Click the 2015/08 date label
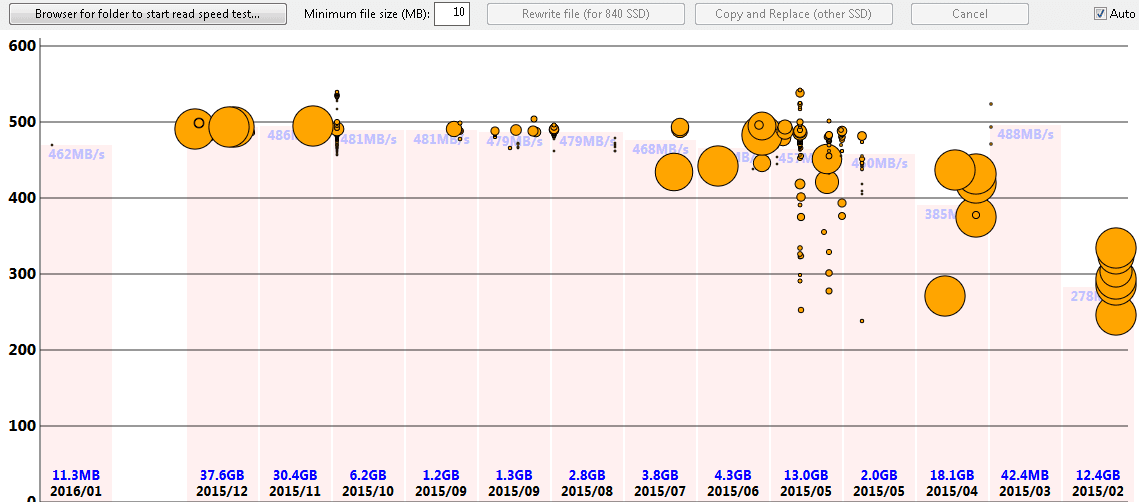The image size is (1139, 502). click(586, 491)
